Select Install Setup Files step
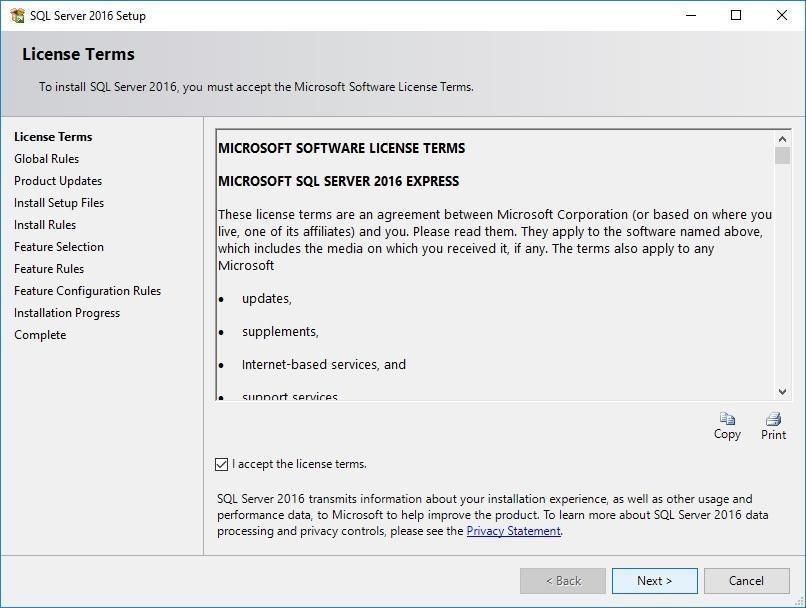806x608 pixels. [59, 203]
